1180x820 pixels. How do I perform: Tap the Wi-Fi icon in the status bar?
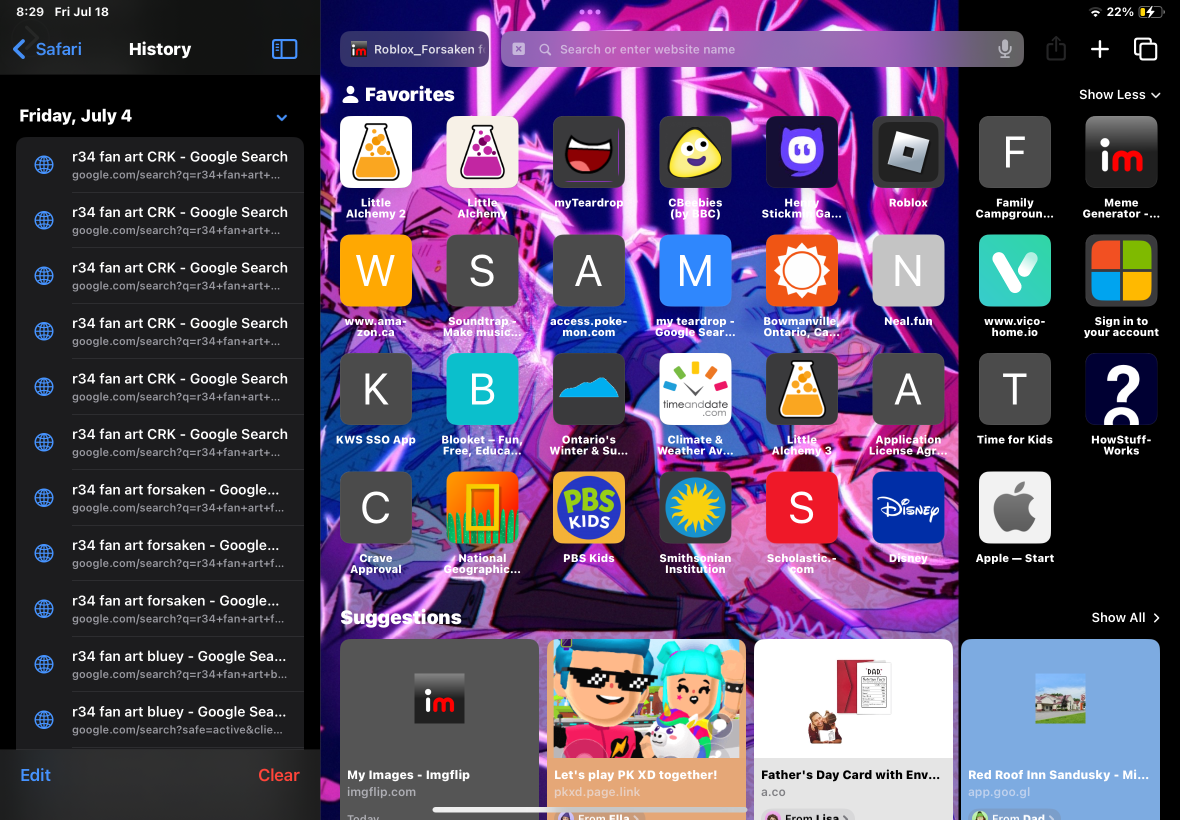(1096, 12)
